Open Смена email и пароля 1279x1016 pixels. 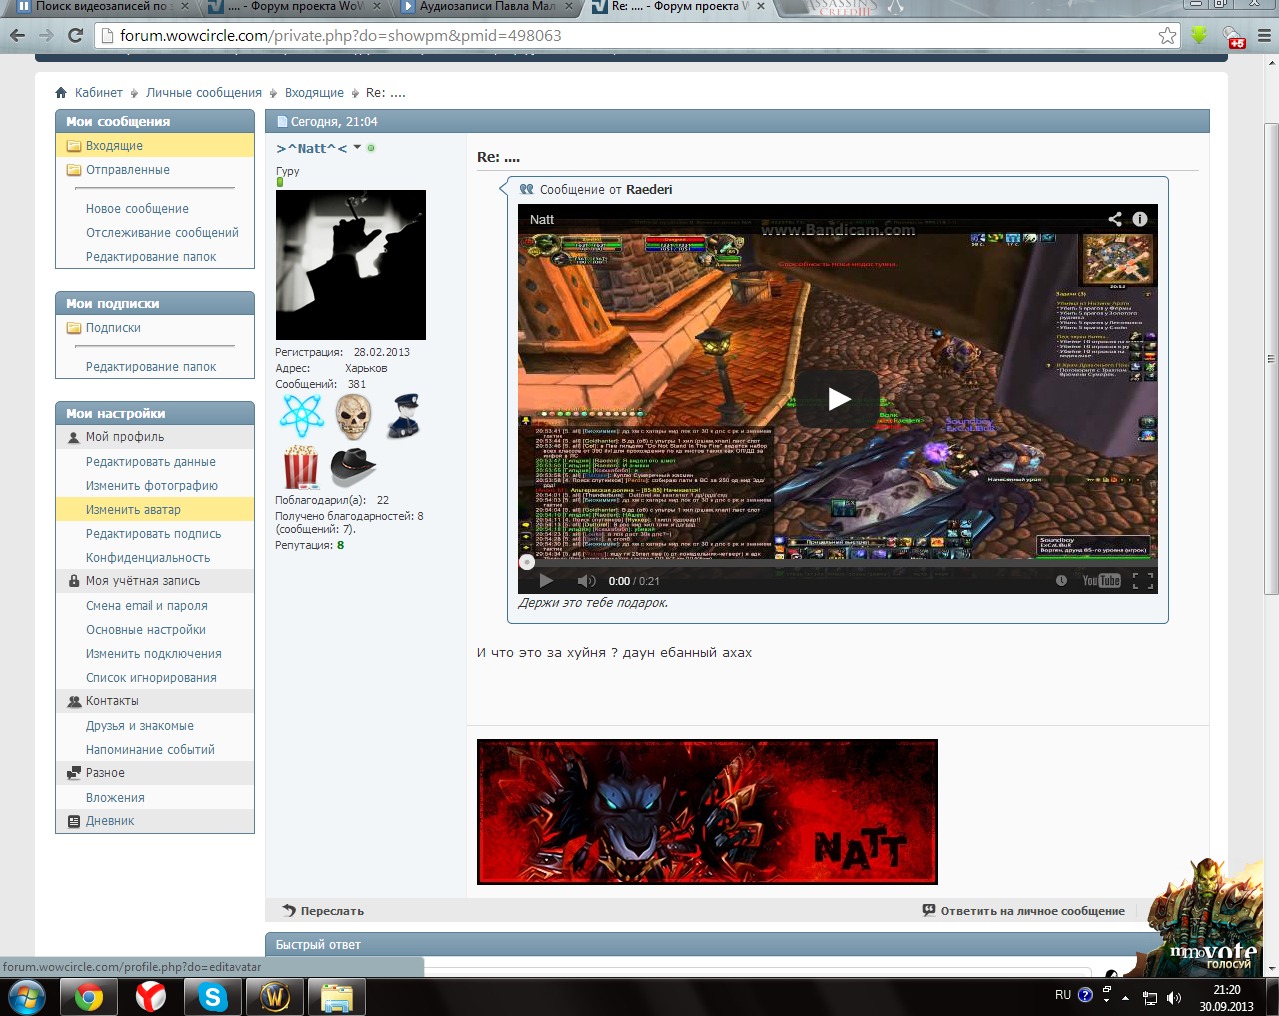147,605
